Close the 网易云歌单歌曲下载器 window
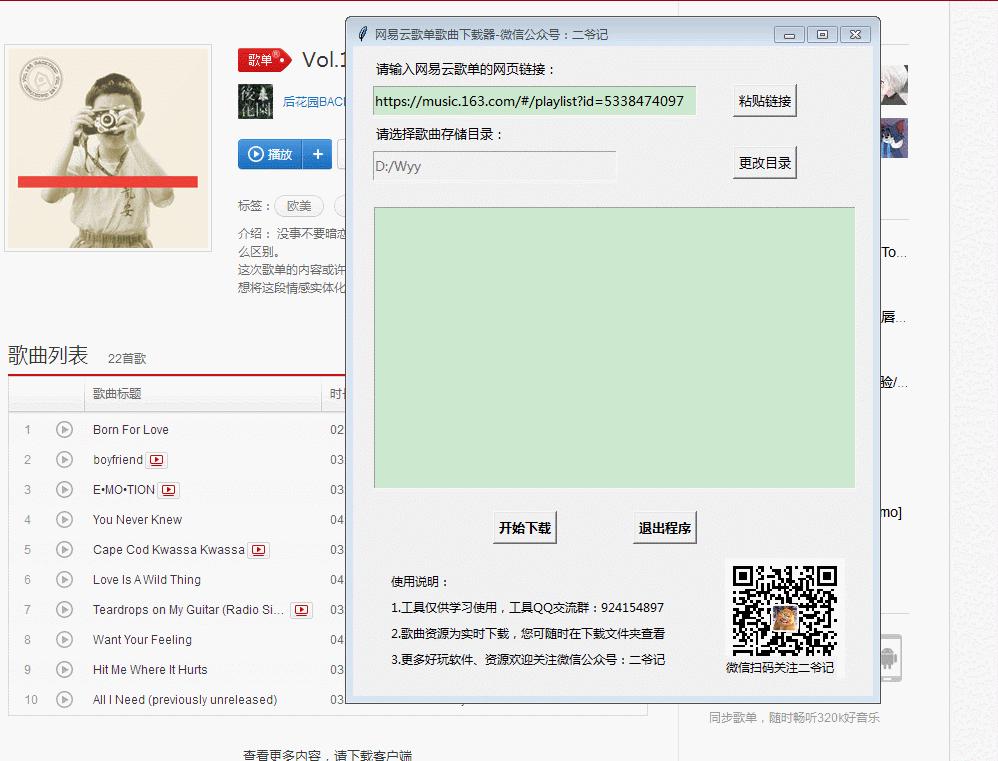Viewport: 998px width, 761px height. [855, 34]
